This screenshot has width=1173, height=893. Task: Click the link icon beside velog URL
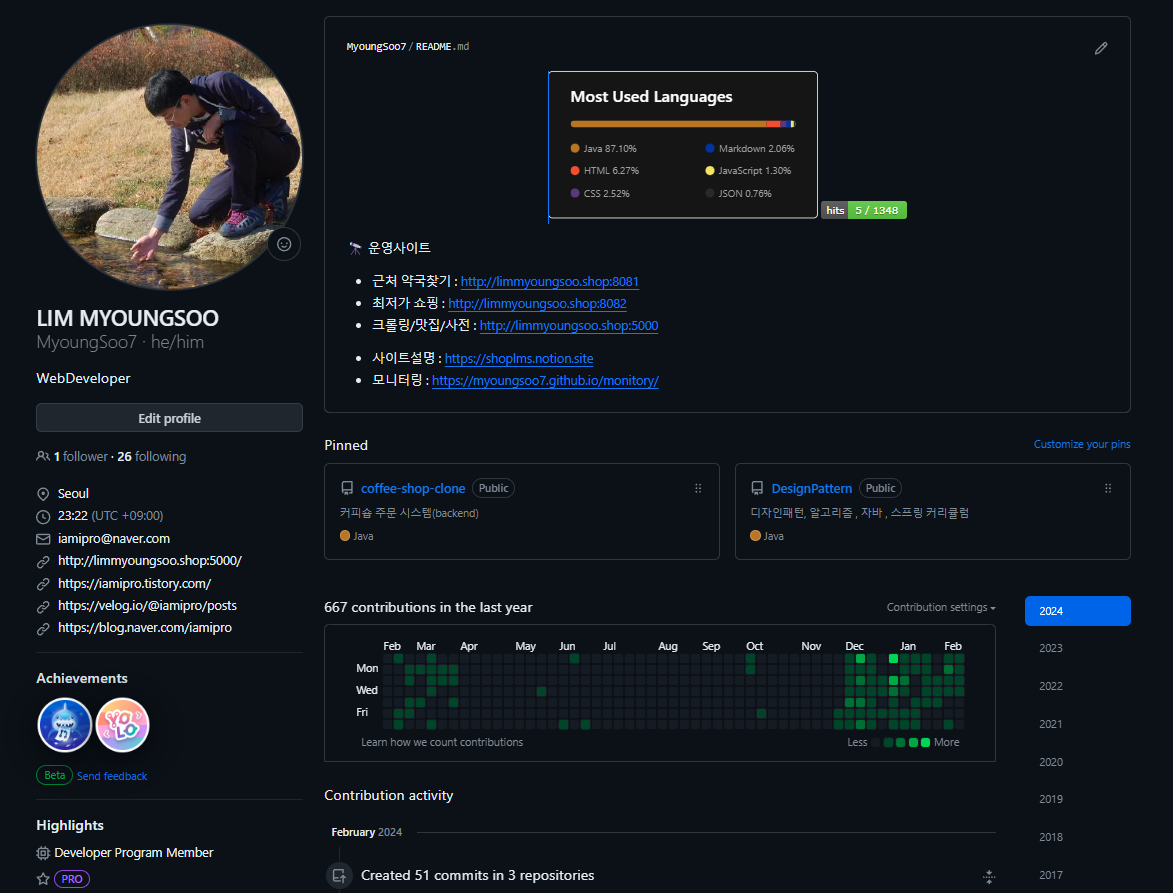pyautogui.click(x=43, y=607)
